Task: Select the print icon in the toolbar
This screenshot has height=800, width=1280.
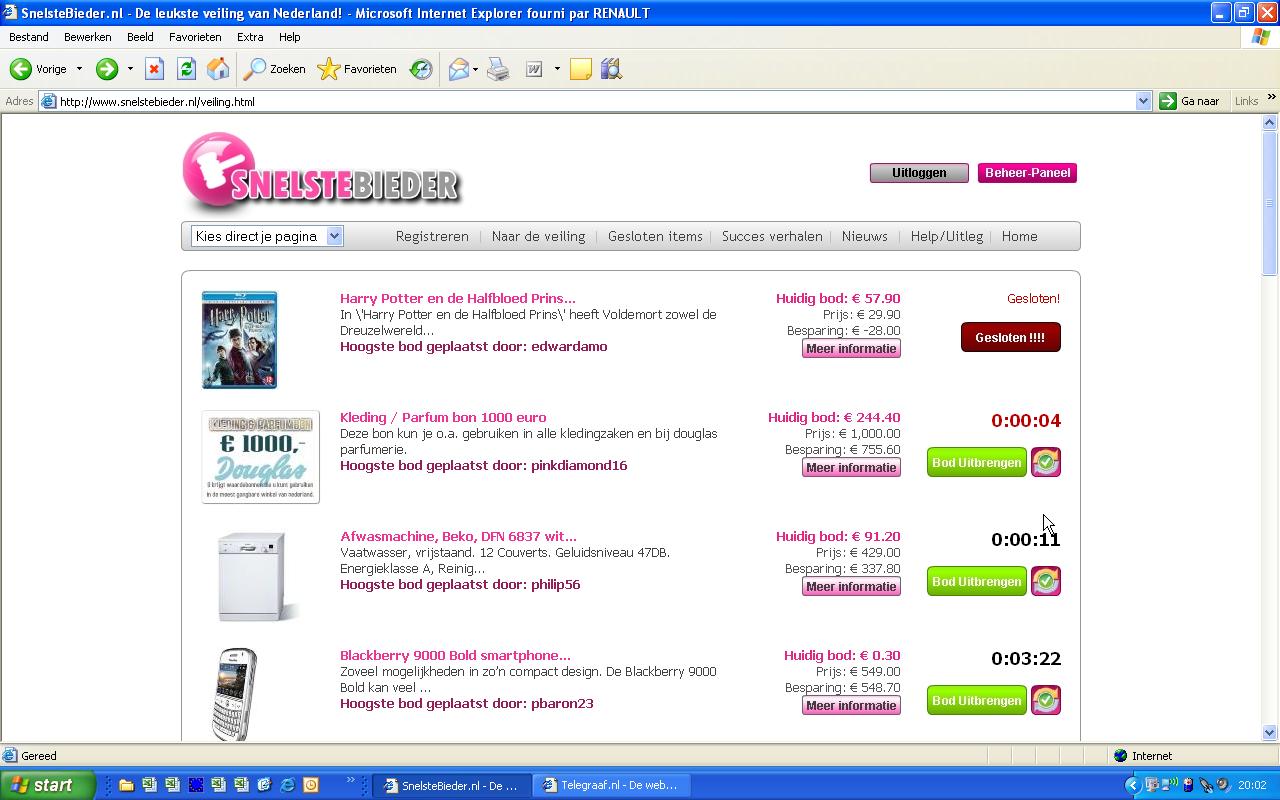Action: coord(498,69)
